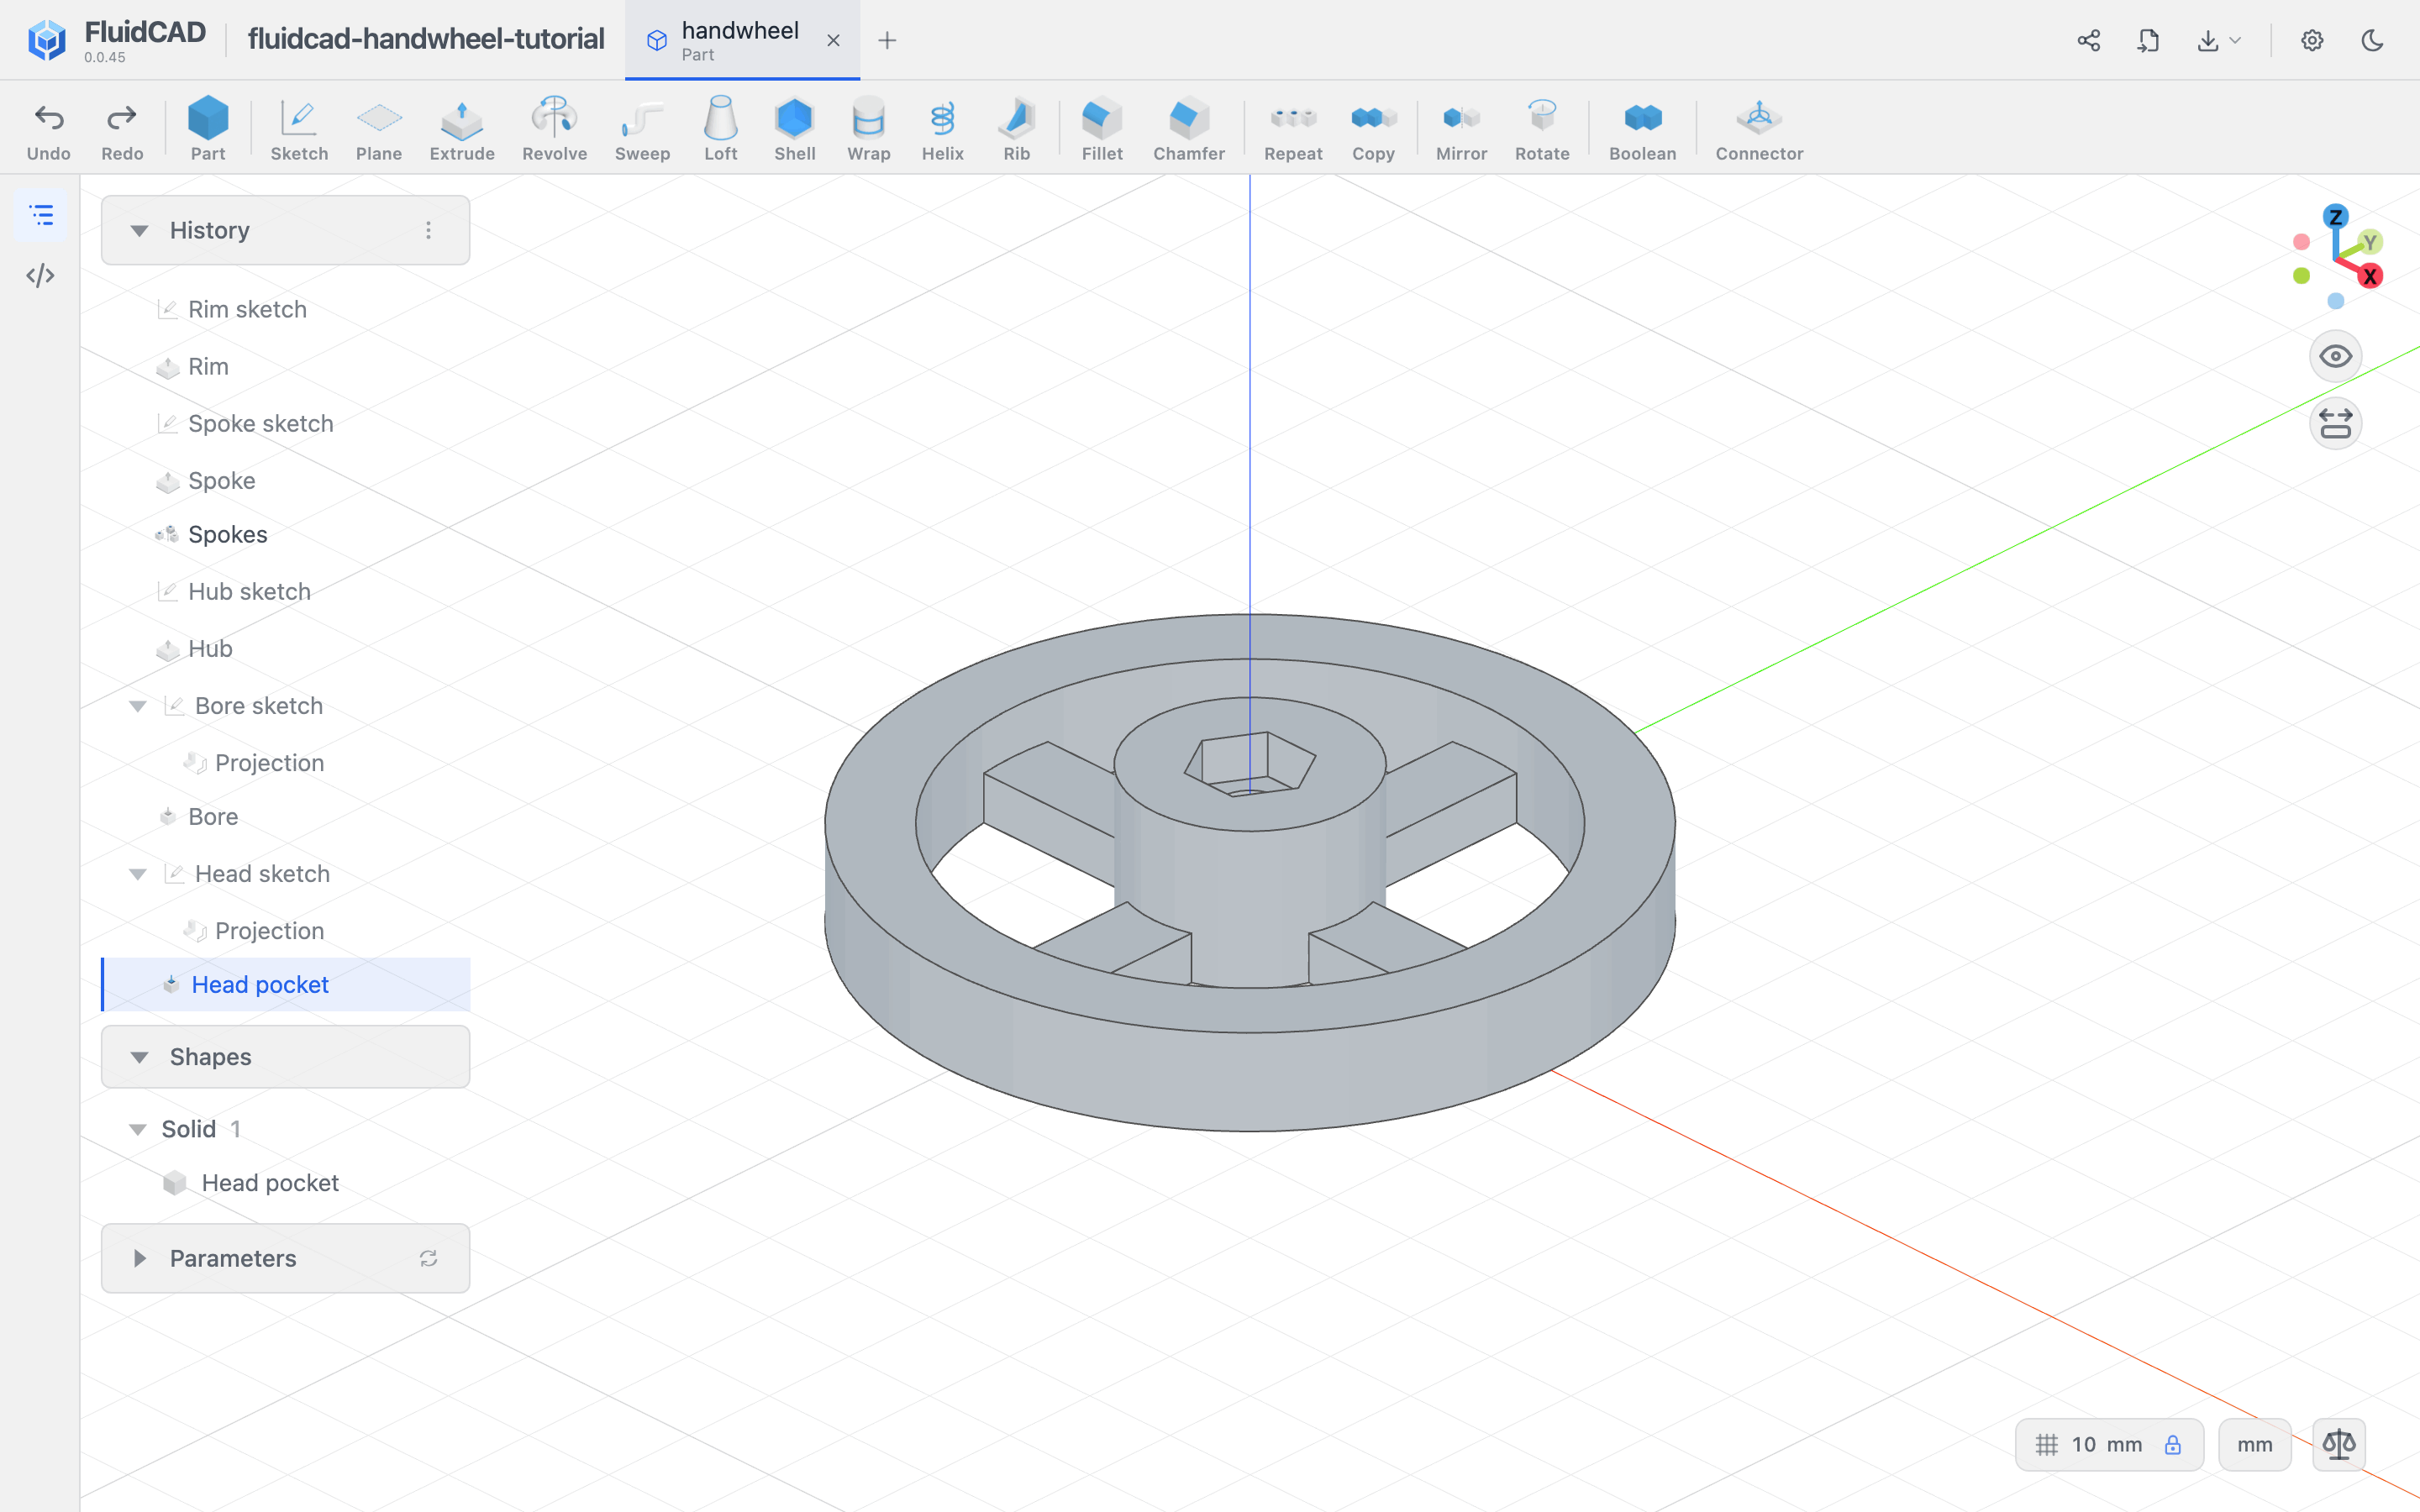Open a new tab with plus

(x=886, y=40)
